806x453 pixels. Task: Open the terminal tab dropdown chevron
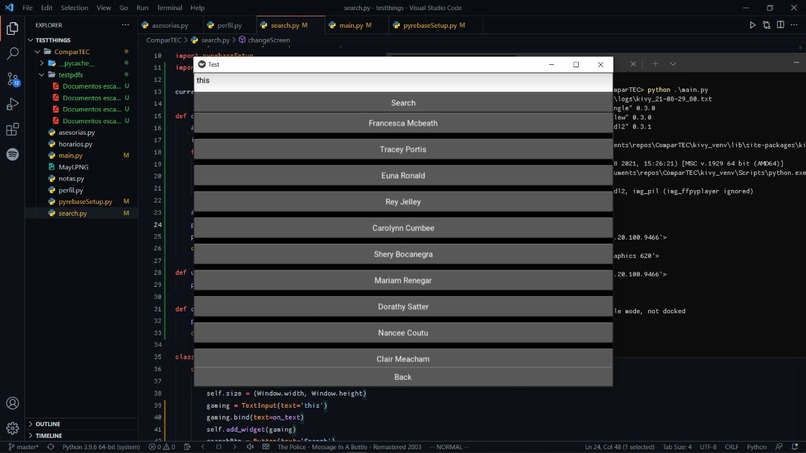672,64
